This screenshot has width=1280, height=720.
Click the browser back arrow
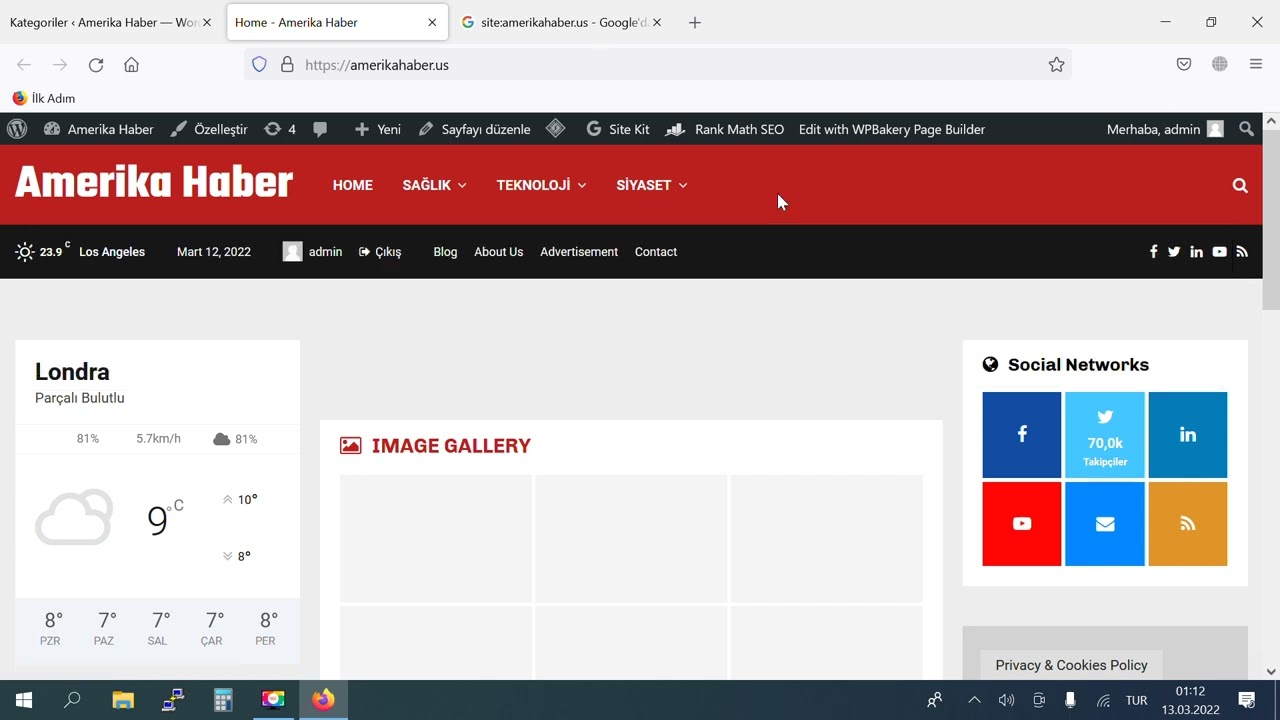point(24,64)
